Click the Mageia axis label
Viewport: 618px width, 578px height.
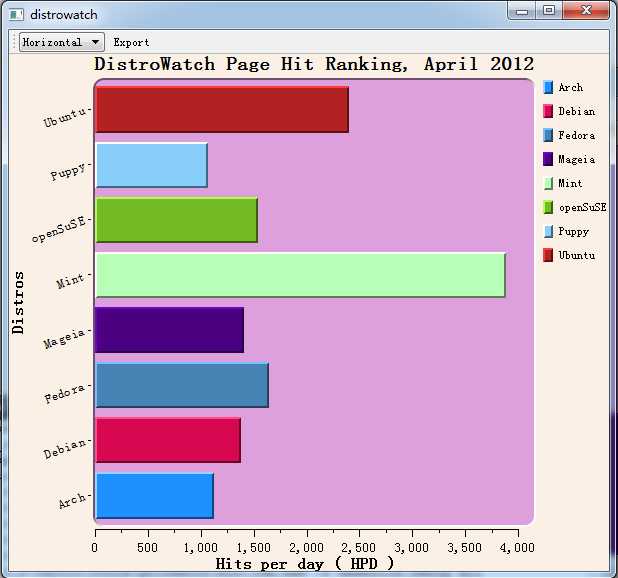click(x=64, y=338)
